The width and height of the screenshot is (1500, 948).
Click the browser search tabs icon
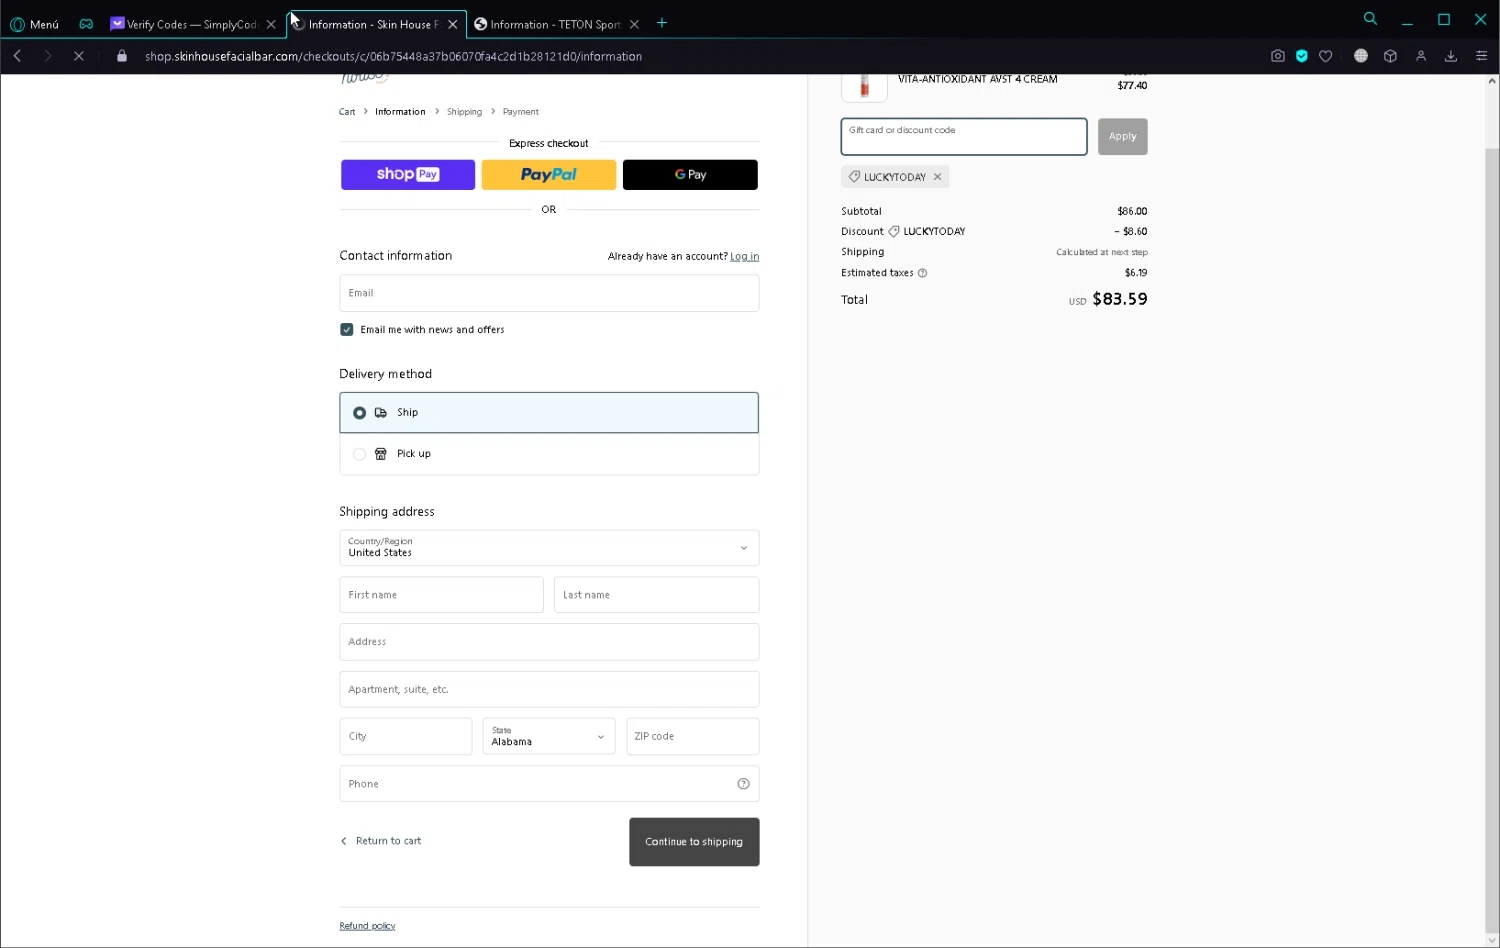(1370, 19)
